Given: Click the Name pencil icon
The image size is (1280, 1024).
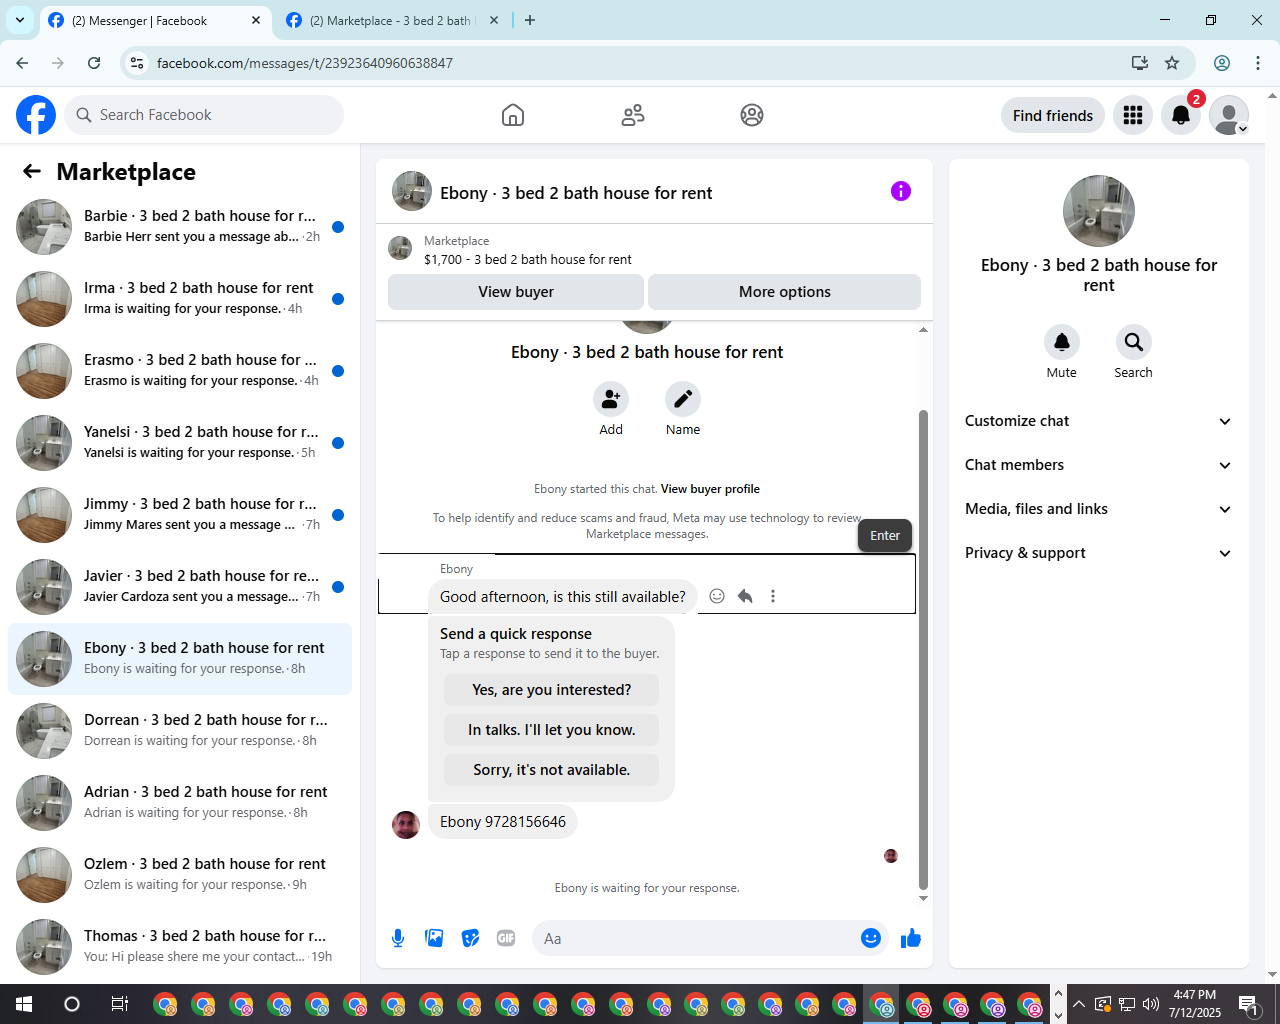Looking at the screenshot, I should 683,399.
